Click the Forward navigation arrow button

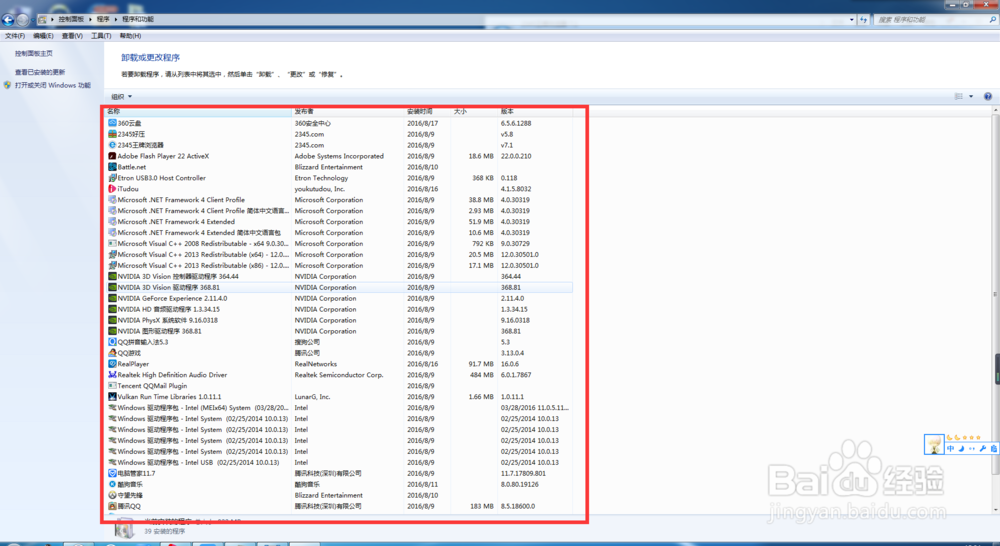[22, 20]
